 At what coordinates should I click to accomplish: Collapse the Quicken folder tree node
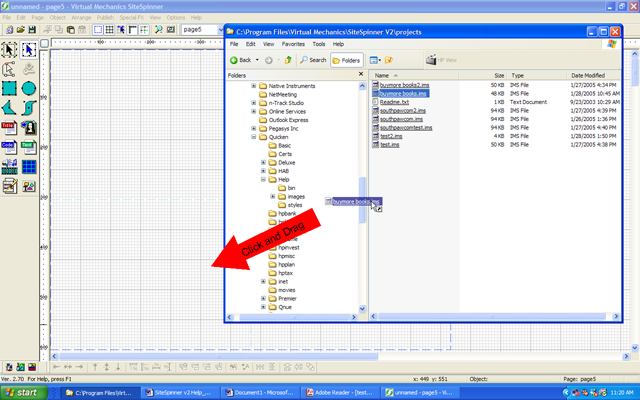(252, 138)
